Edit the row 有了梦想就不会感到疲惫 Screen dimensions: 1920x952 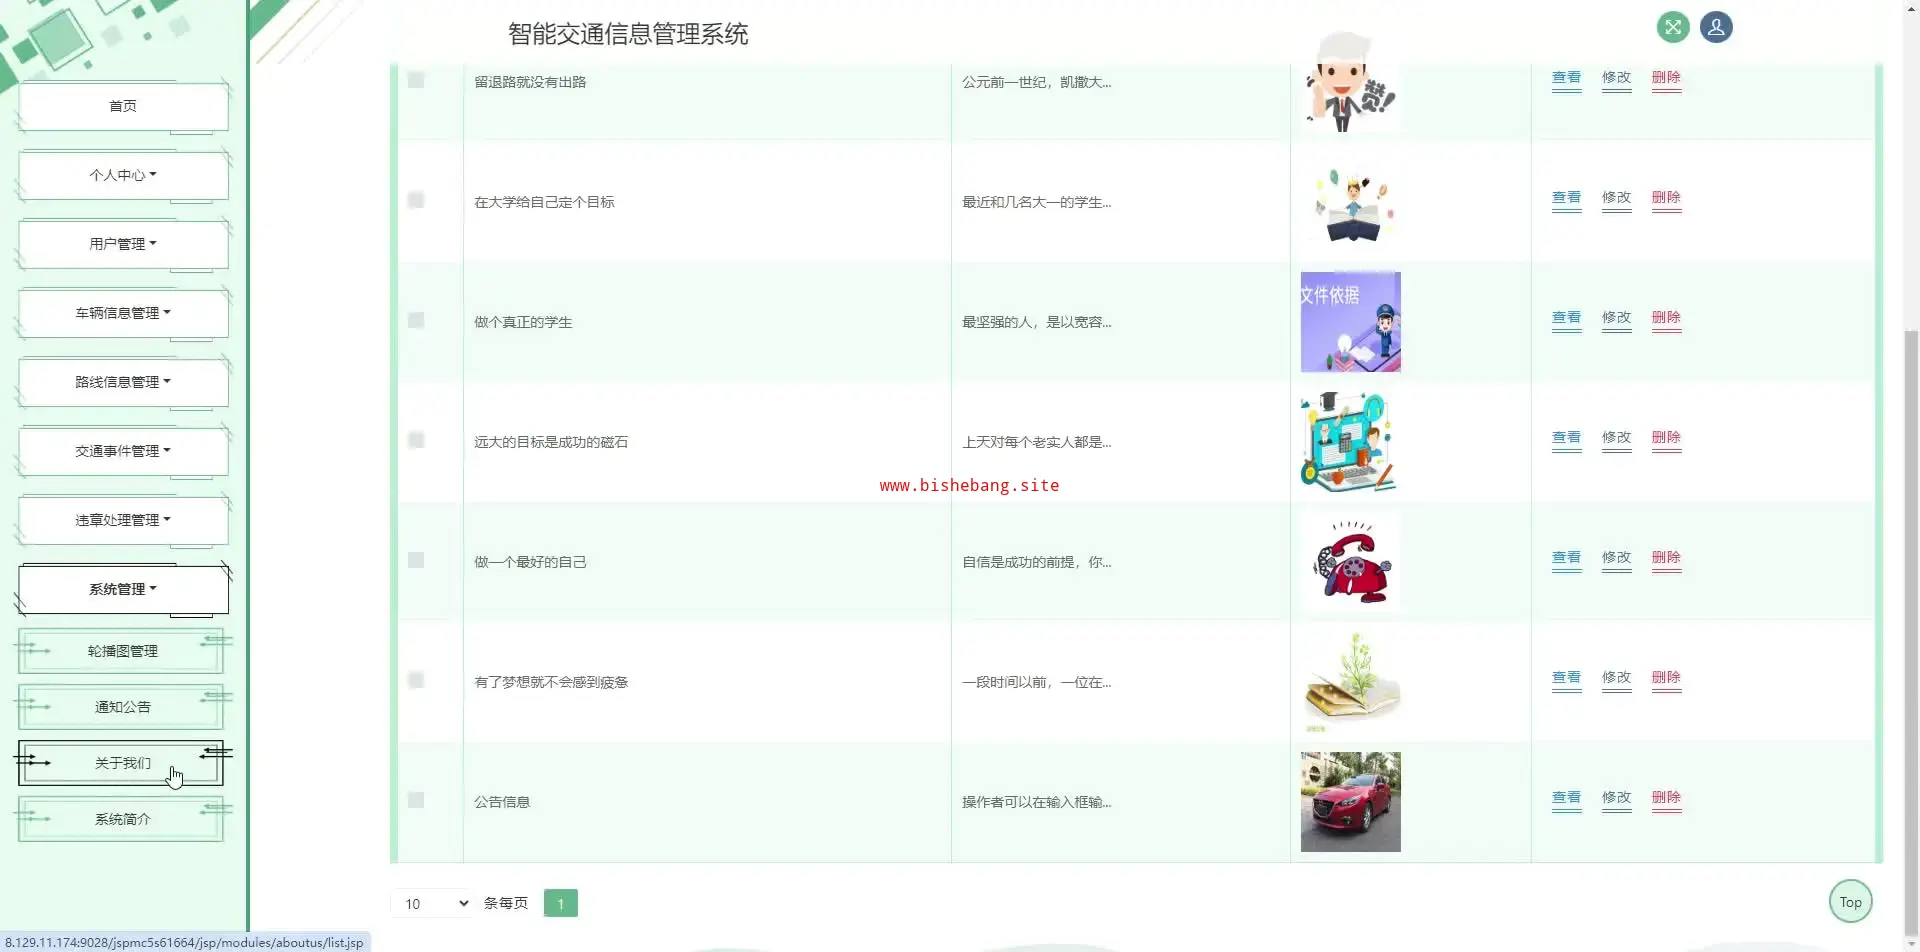point(1617,678)
